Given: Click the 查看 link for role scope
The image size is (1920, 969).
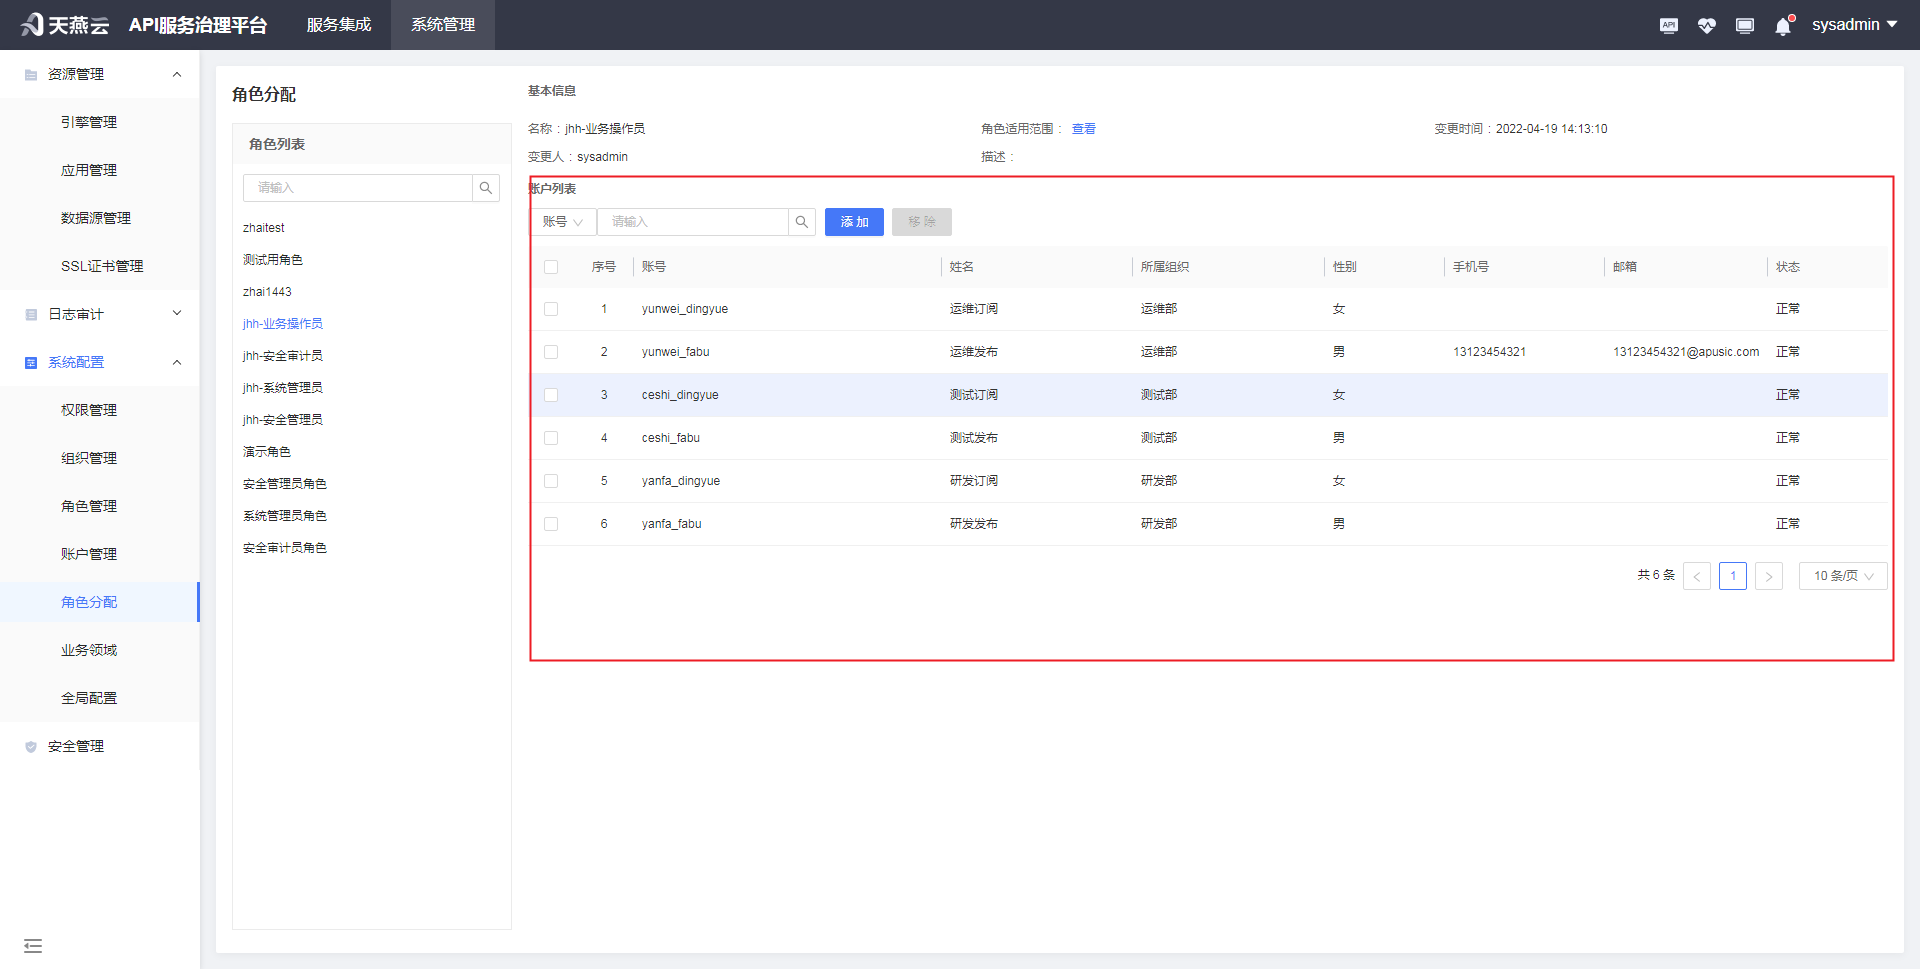Looking at the screenshot, I should click(1083, 129).
